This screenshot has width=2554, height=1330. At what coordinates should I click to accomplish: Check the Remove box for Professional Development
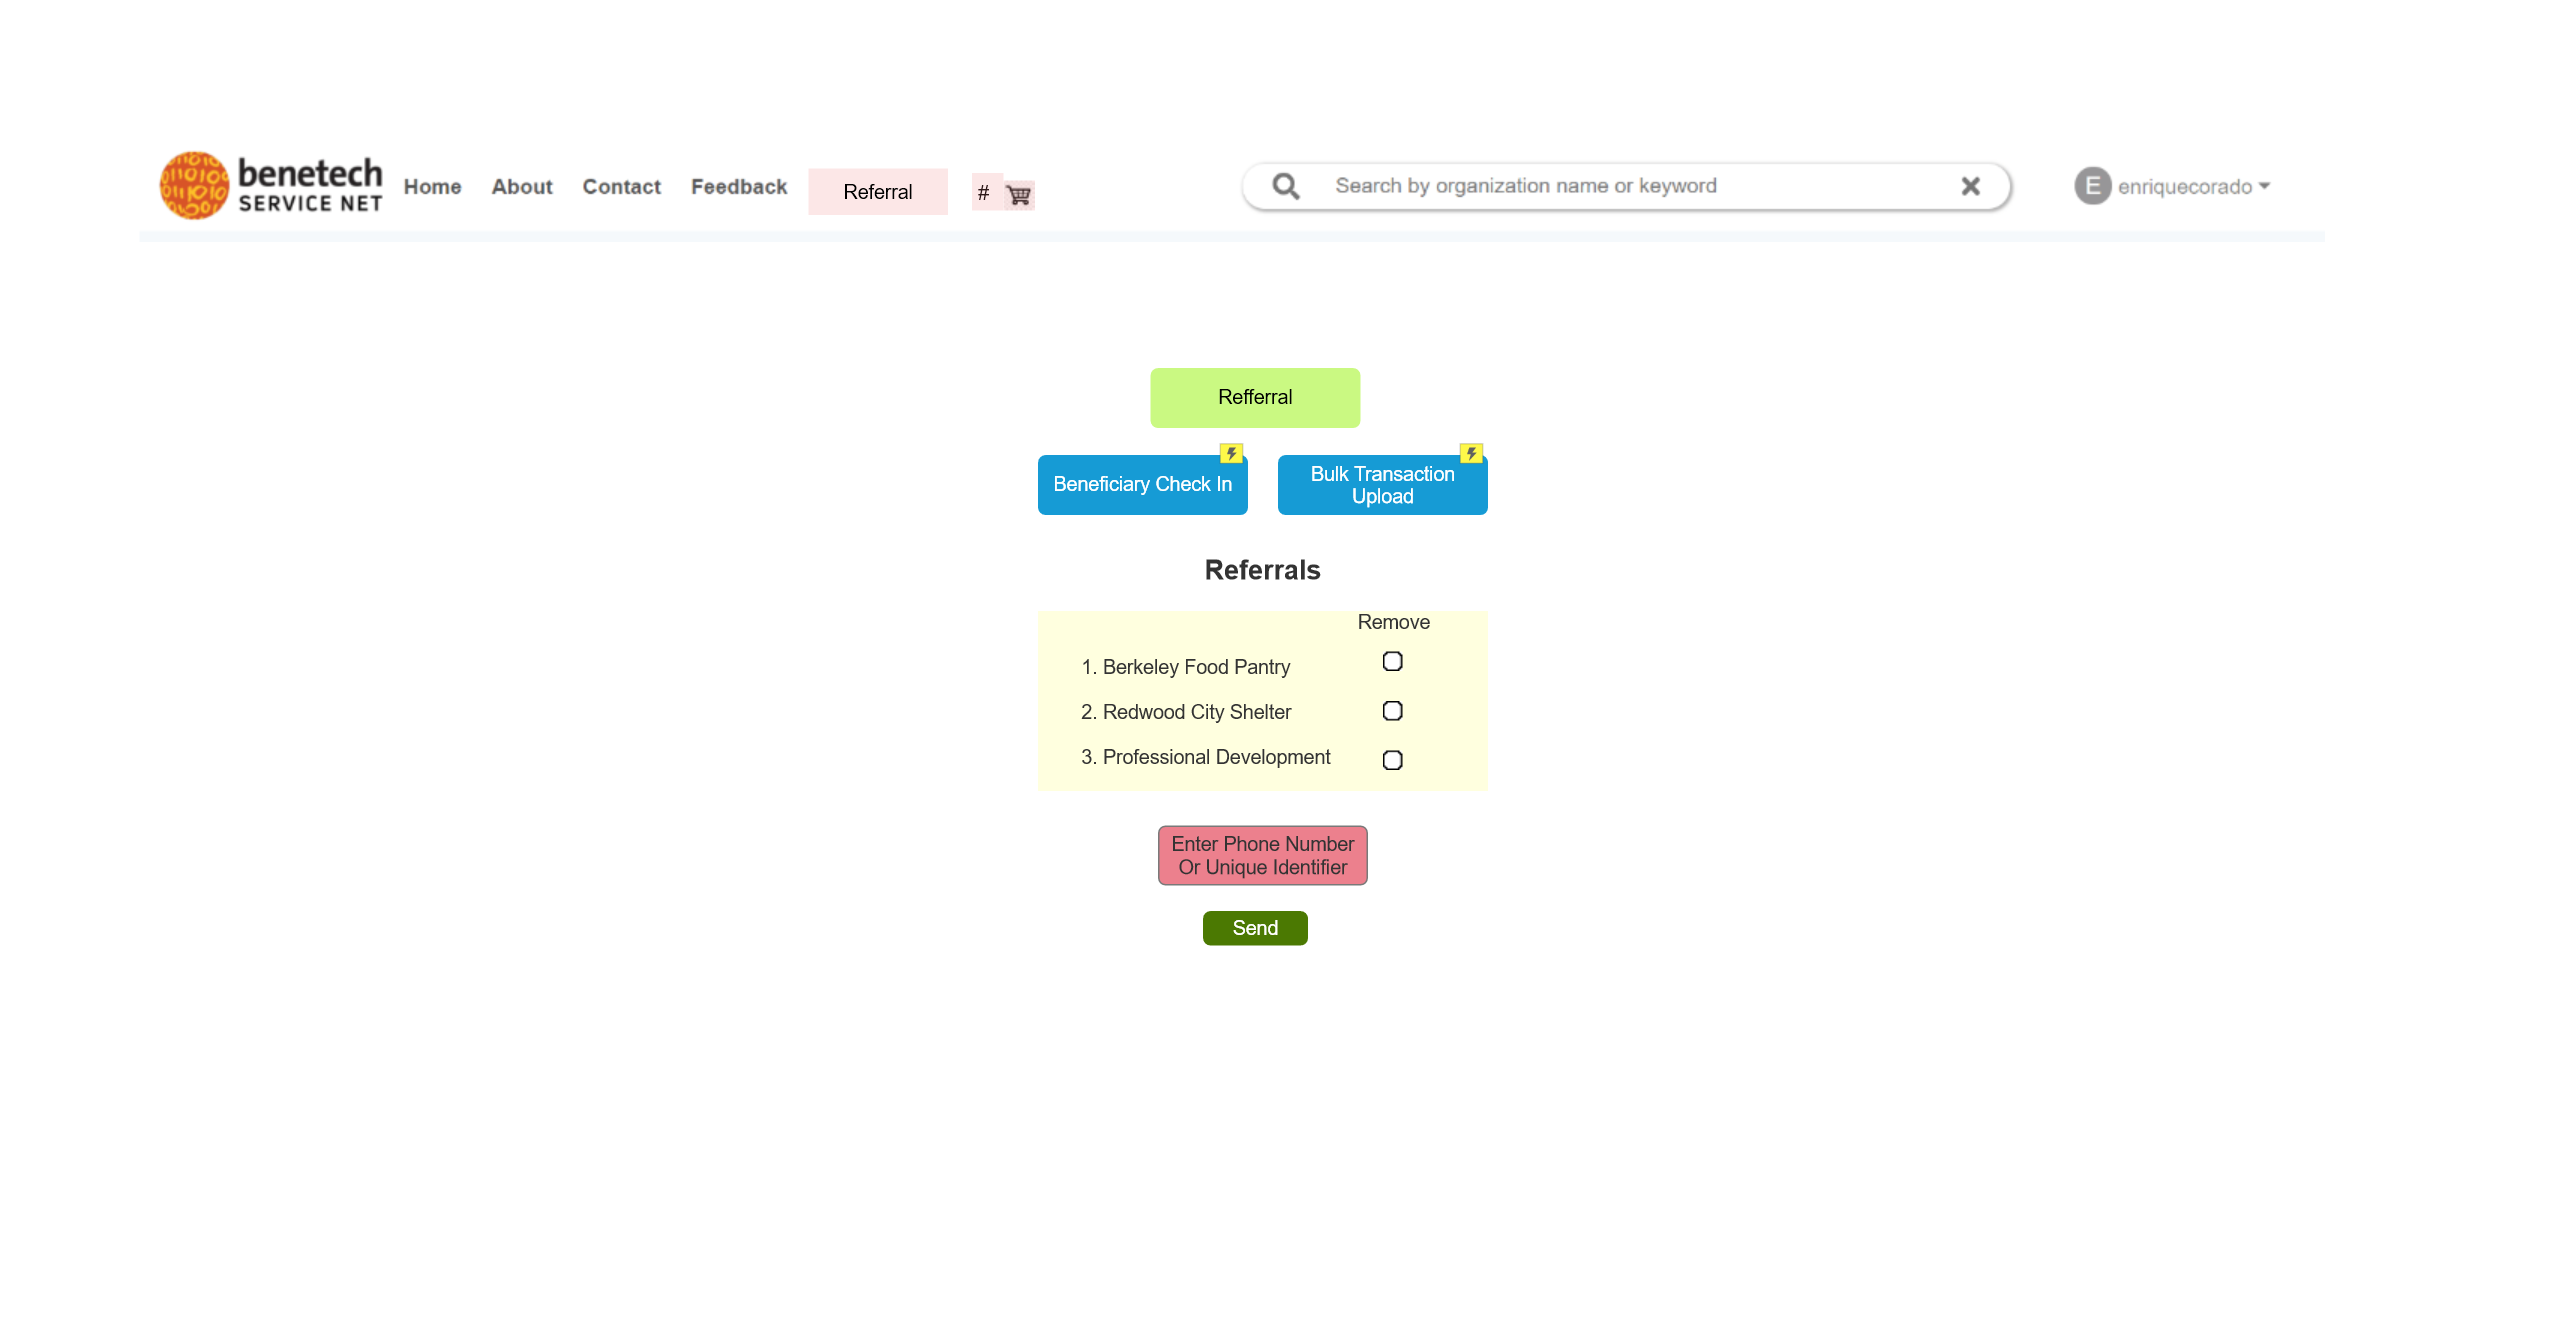(x=1392, y=760)
